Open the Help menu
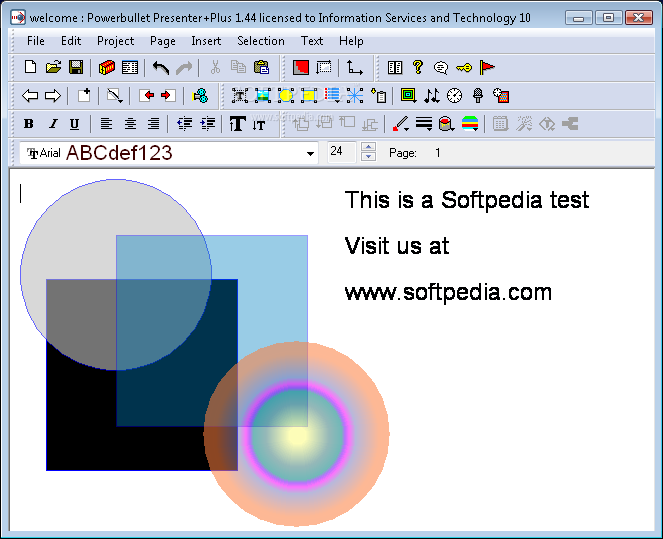663x539 pixels. [x=351, y=41]
